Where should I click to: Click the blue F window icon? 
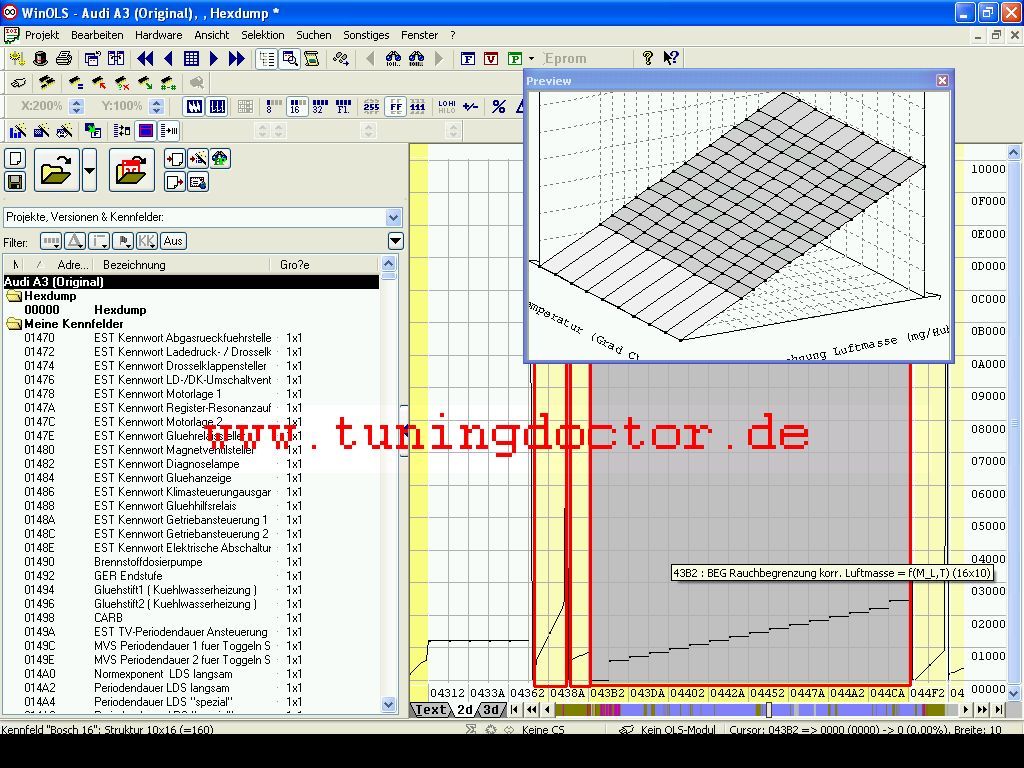coord(468,59)
